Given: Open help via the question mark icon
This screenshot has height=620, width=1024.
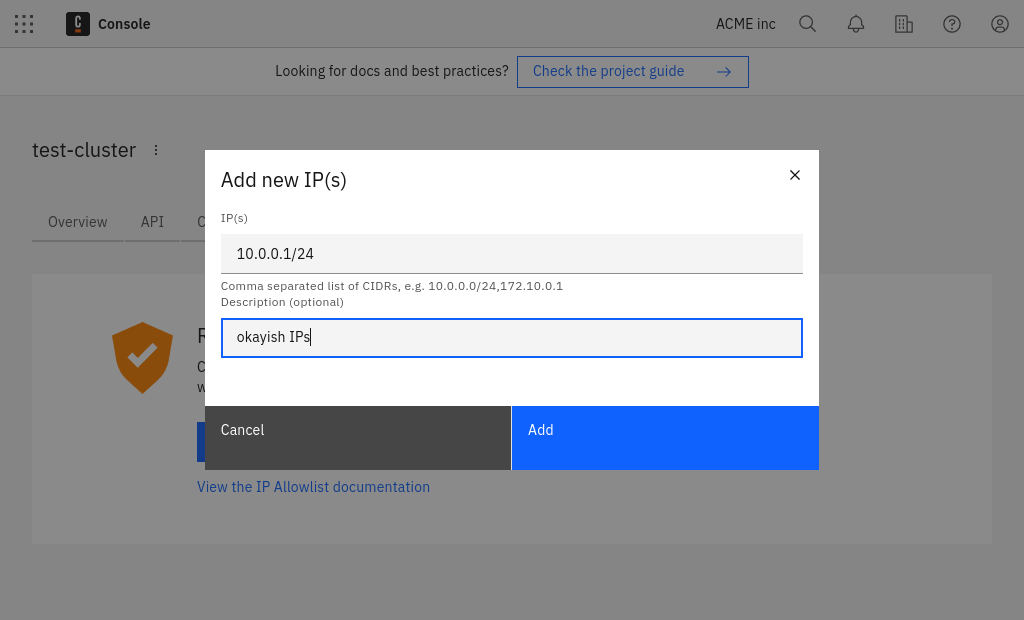Looking at the screenshot, I should 952,24.
